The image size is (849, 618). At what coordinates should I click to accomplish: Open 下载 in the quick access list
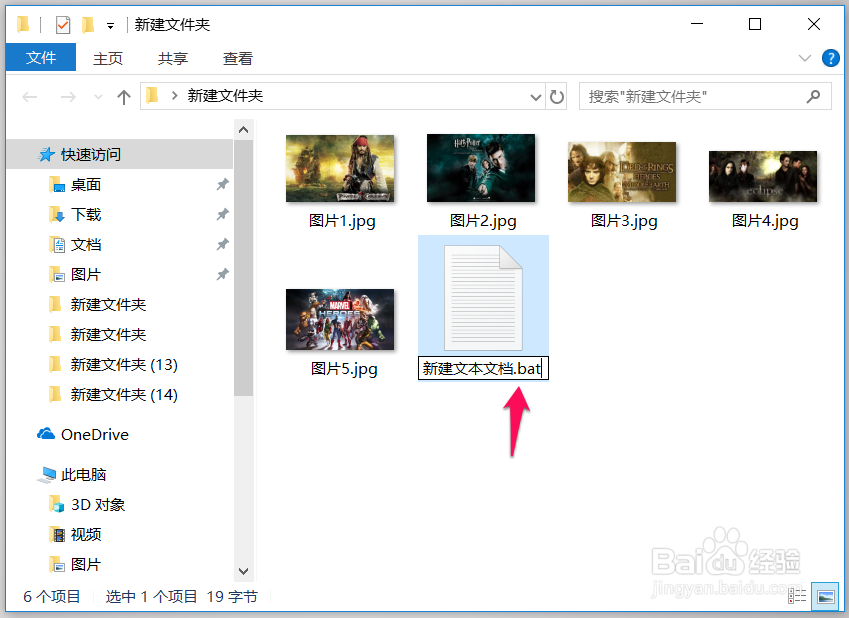click(86, 214)
